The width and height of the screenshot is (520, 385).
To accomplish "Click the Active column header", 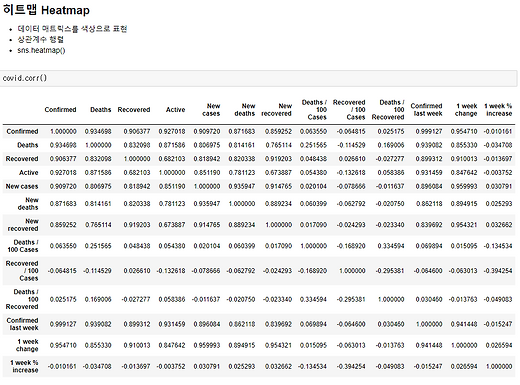I will [x=175, y=110].
